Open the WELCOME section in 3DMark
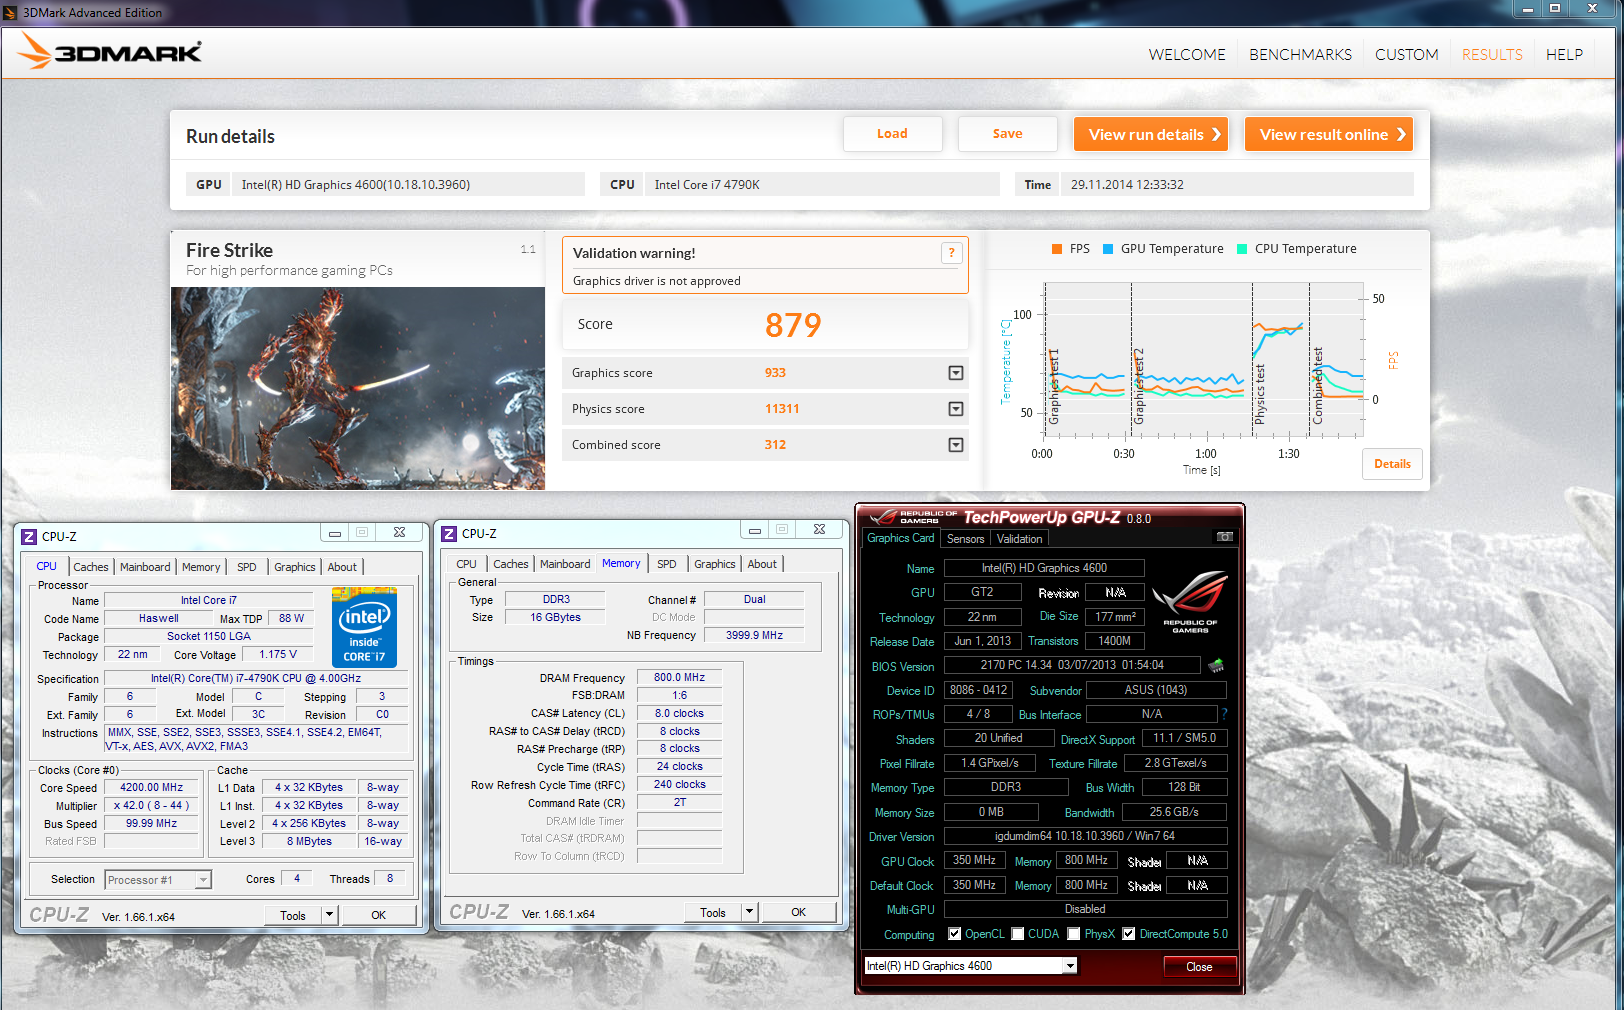The image size is (1624, 1010). 1187,55
